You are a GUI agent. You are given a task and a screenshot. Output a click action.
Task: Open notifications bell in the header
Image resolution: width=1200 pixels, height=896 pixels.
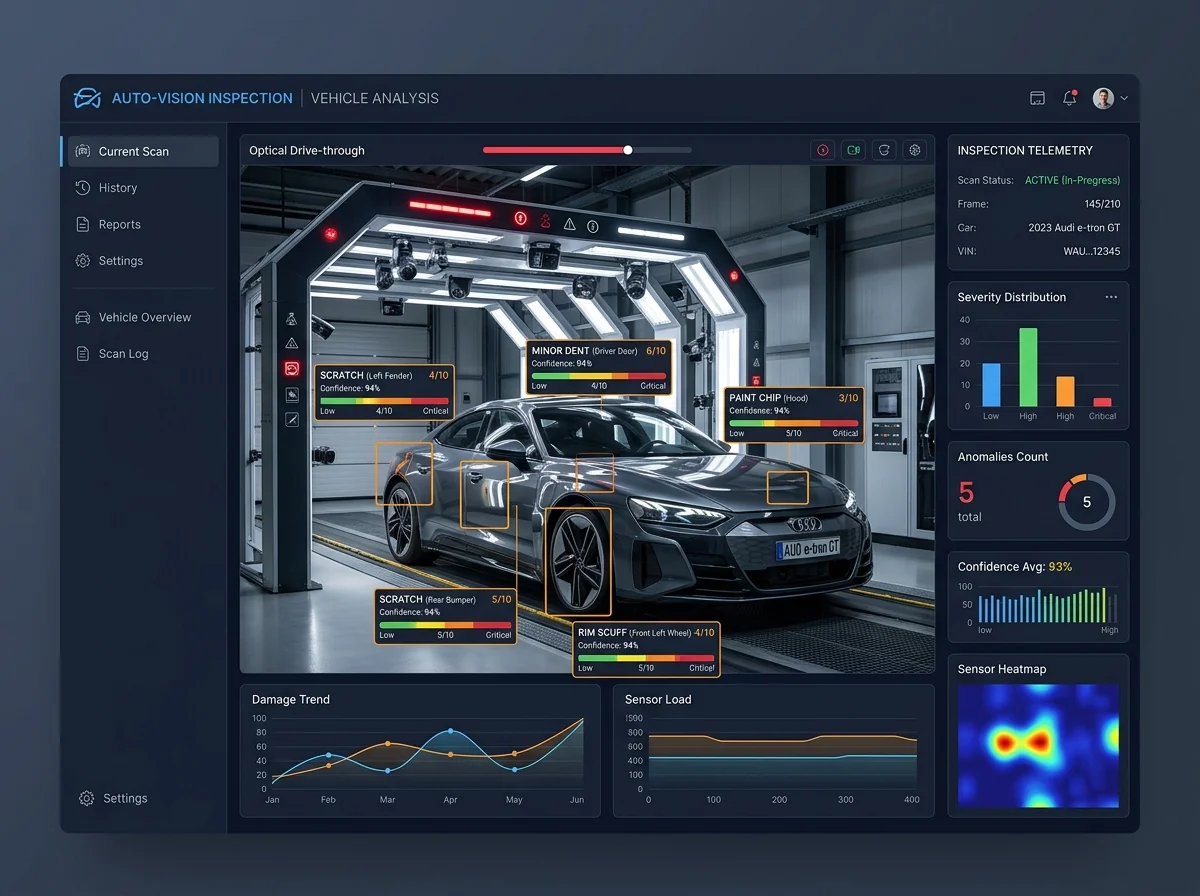(x=1070, y=98)
